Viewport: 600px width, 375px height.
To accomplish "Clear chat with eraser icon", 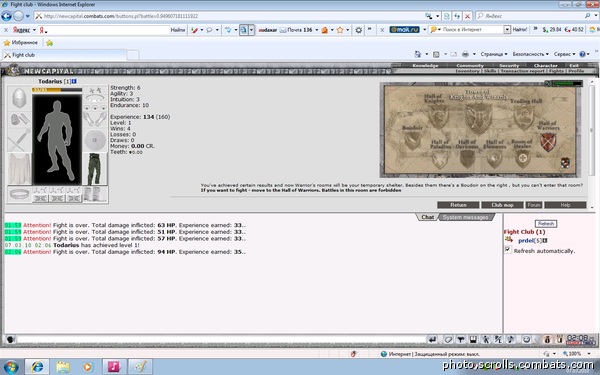I will (x=448, y=339).
